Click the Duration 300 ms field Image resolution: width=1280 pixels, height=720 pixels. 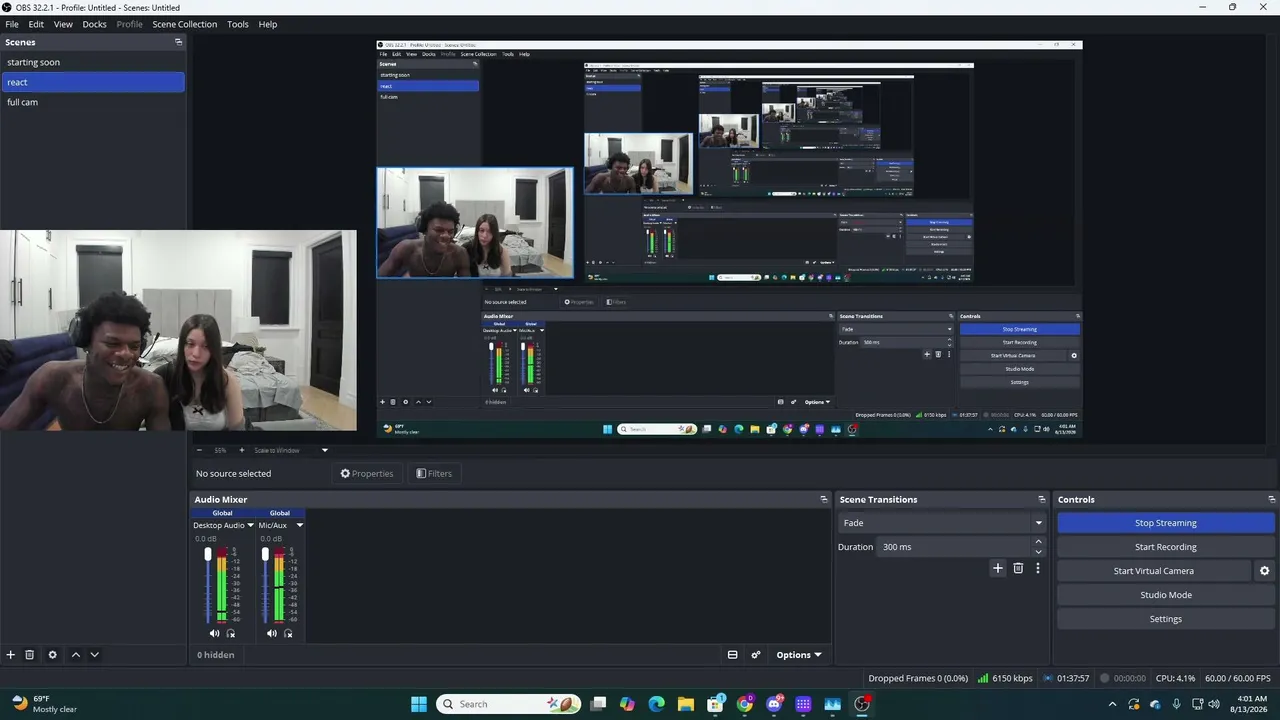(x=954, y=547)
